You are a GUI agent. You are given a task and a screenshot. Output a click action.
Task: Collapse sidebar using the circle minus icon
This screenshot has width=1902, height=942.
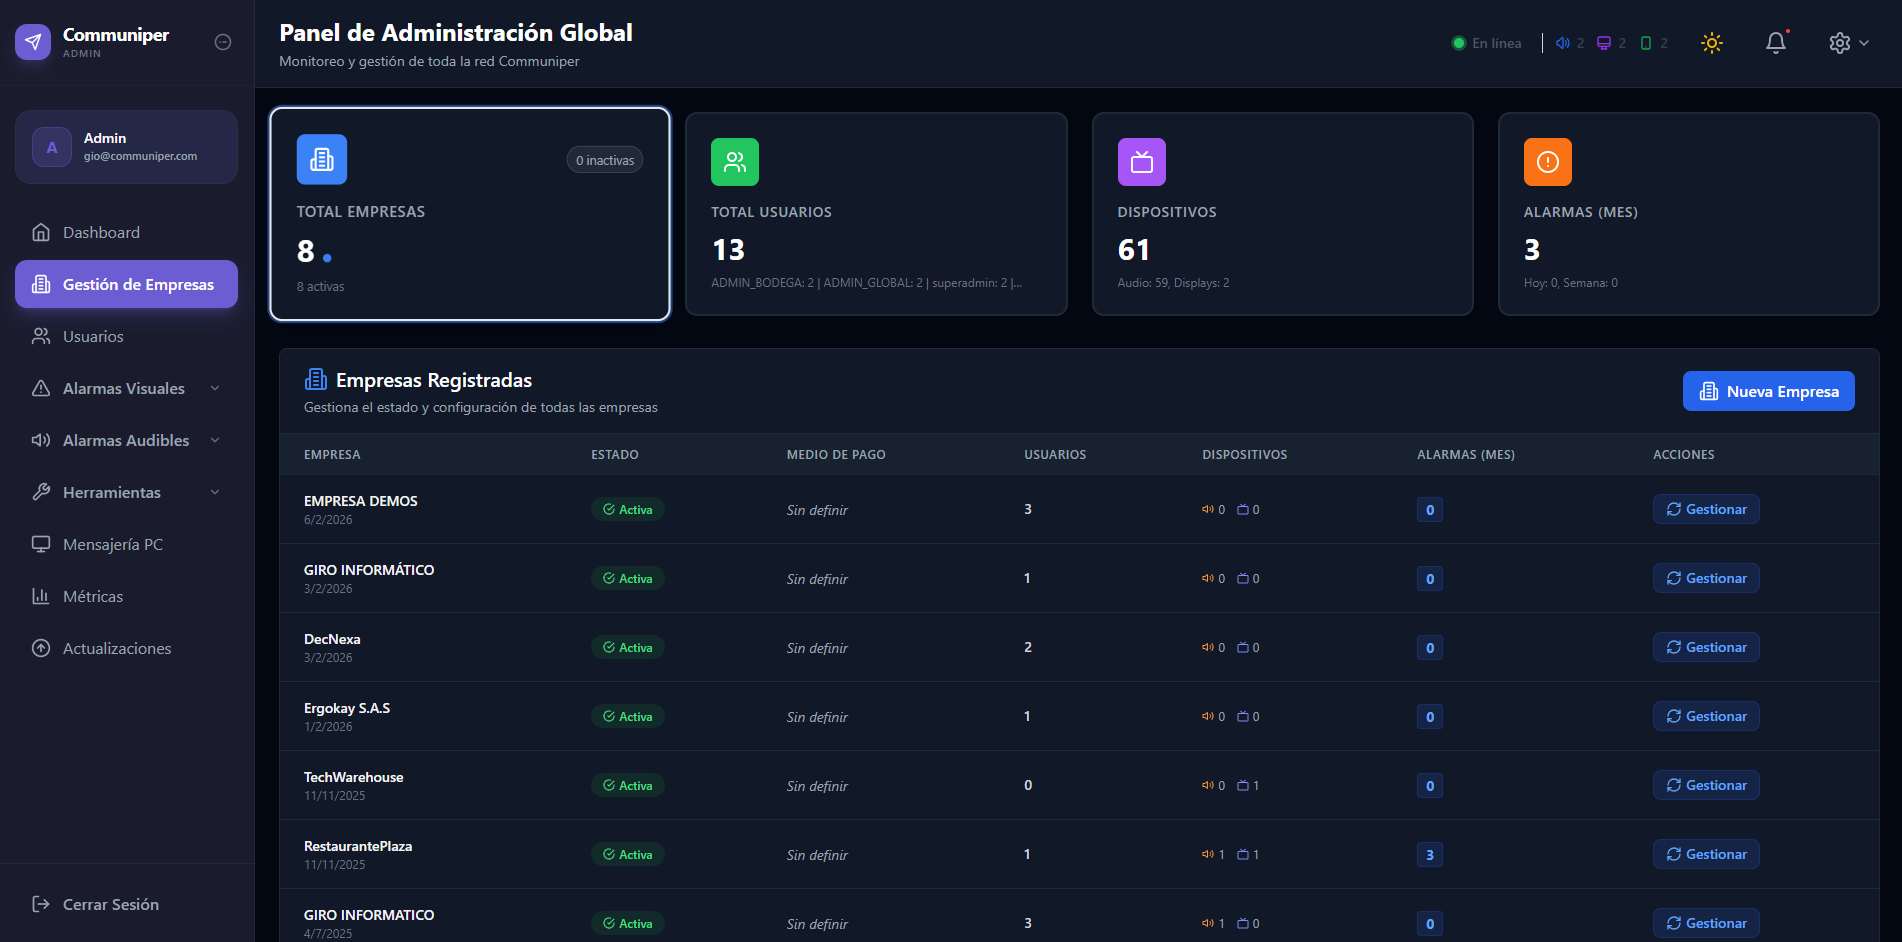tap(223, 42)
